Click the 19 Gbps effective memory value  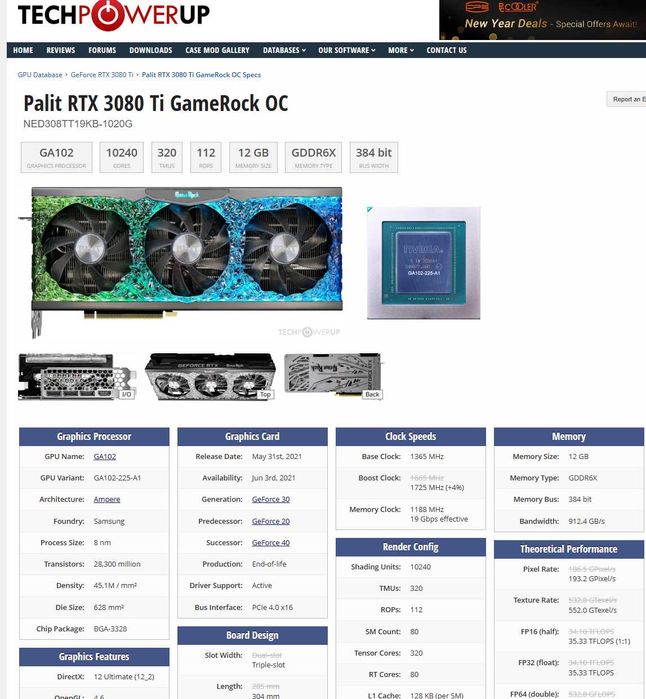click(439, 519)
